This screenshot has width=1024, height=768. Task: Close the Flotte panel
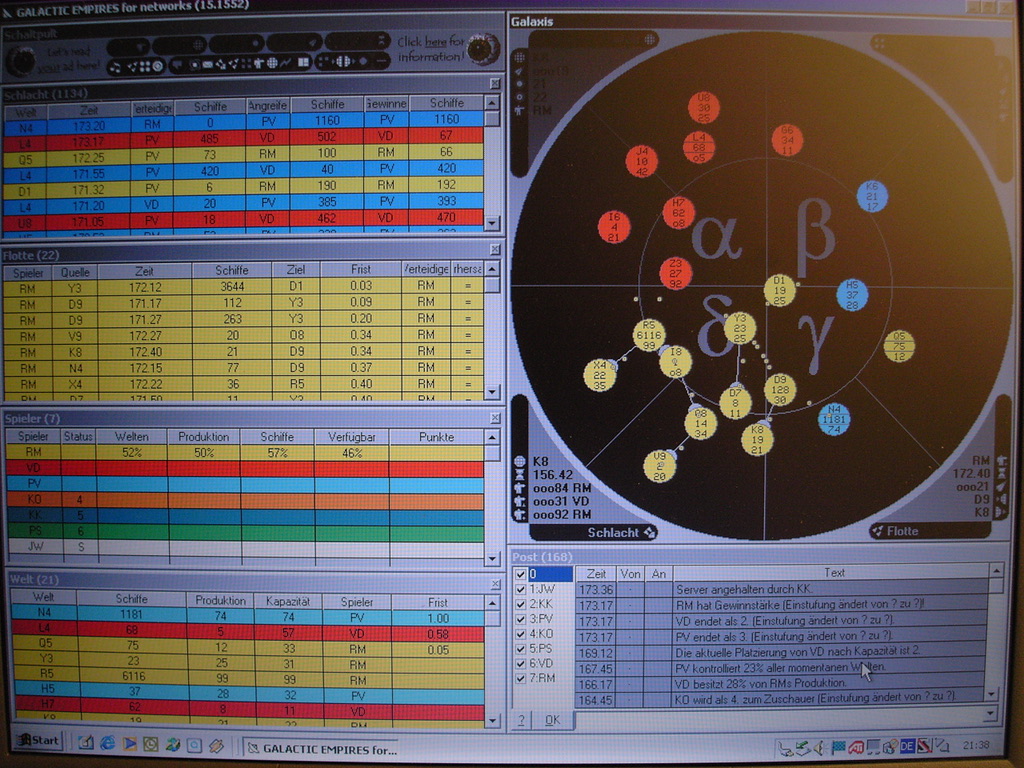[x=495, y=249]
